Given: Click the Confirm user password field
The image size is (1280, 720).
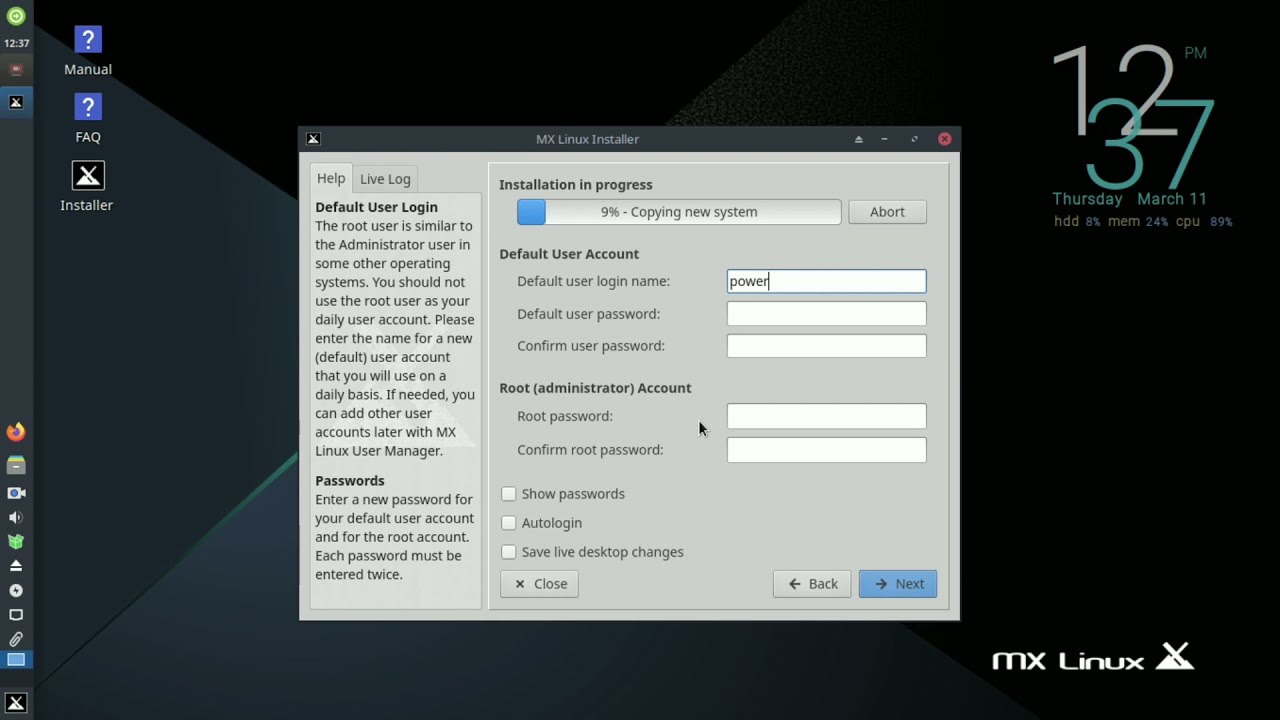Looking at the screenshot, I should (826, 346).
